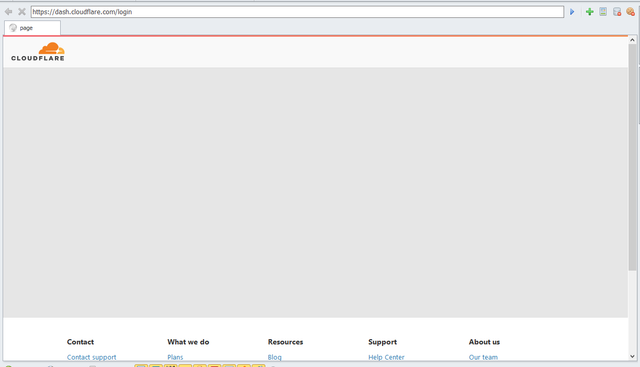The width and height of the screenshot is (640, 367).
Task: Click the blue go arrow beside address bar
Action: (x=572, y=12)
